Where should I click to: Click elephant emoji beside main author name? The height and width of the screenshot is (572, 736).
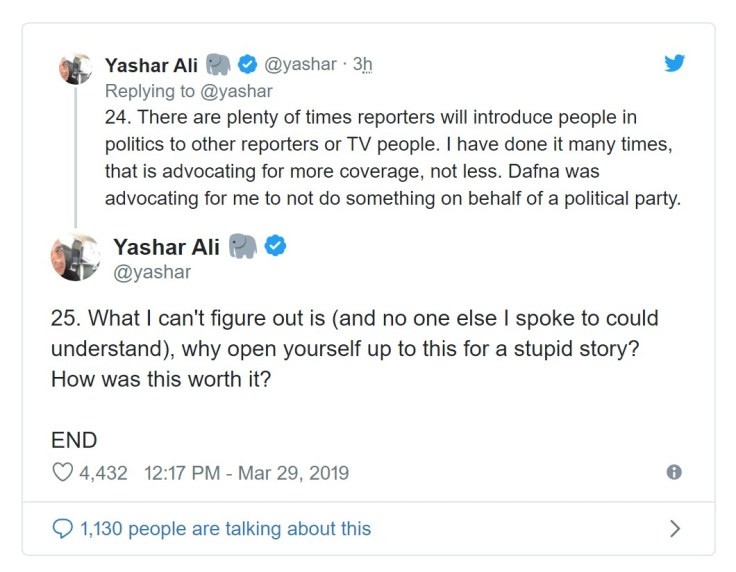[242, 246]
